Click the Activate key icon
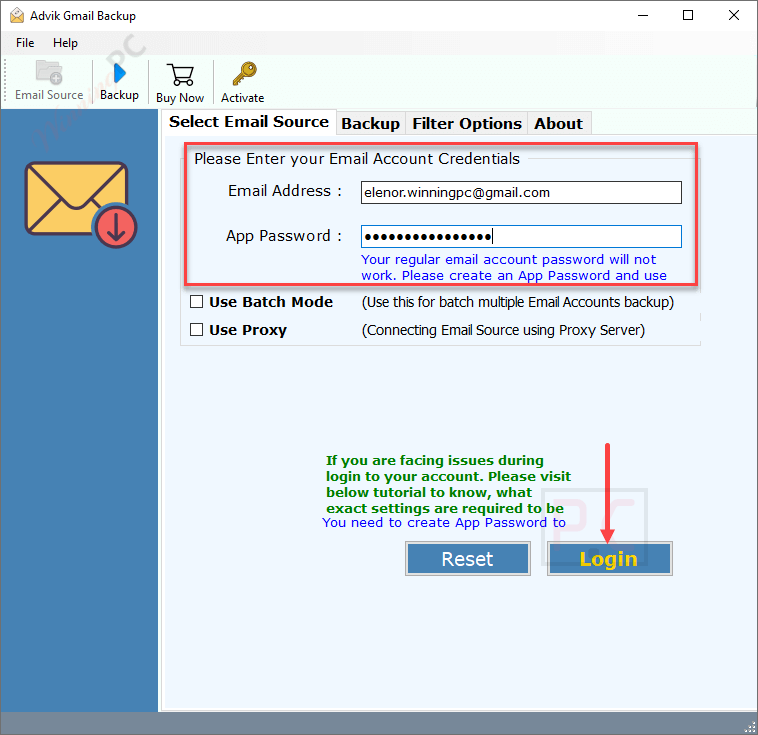The width and height of the screenshot is (758, 735). [243, 75]
